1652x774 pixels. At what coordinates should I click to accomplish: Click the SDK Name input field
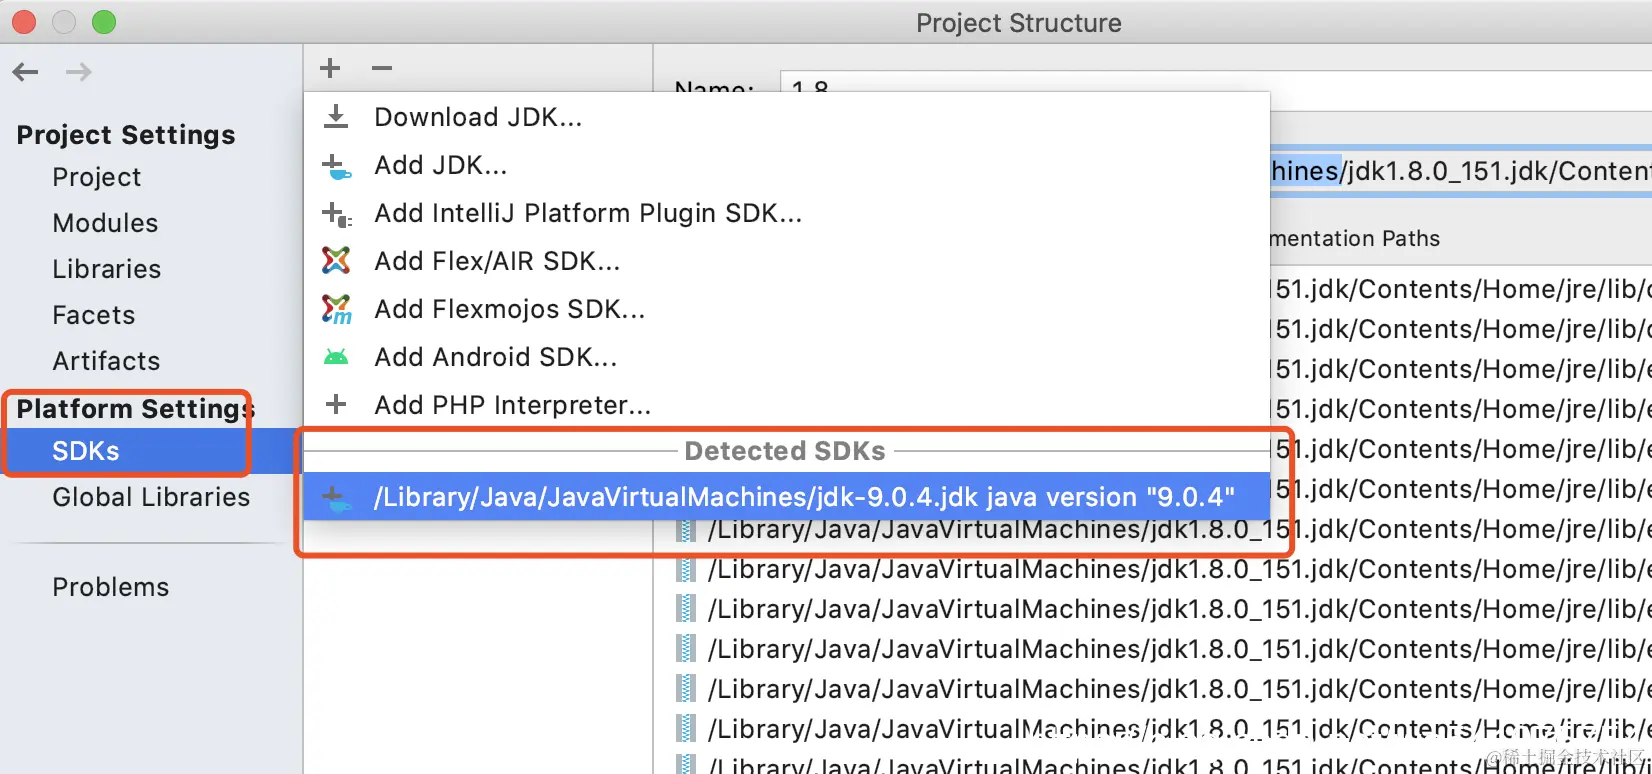pyautogui.click(x=1216, y=89)
